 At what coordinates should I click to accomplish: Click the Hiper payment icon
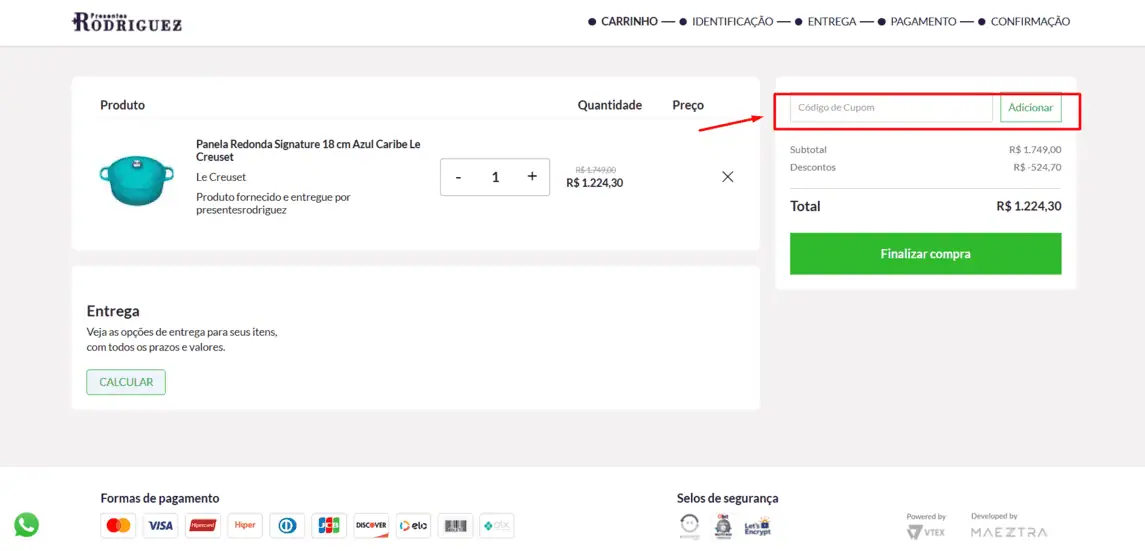point(245,525)
